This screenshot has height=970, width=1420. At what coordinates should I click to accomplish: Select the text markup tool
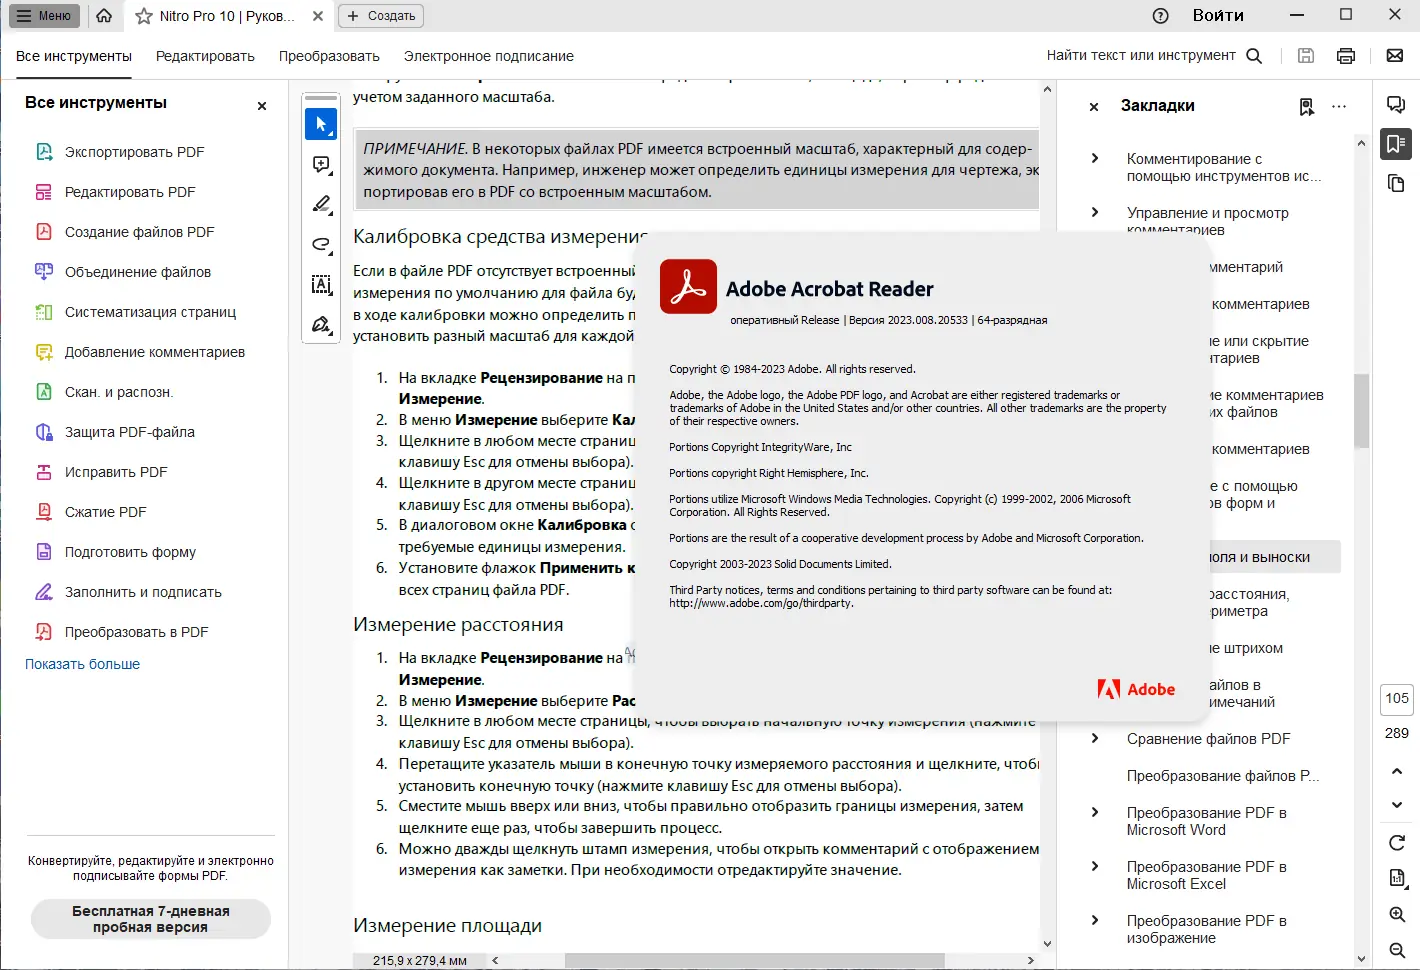click(x=321, y=285)
